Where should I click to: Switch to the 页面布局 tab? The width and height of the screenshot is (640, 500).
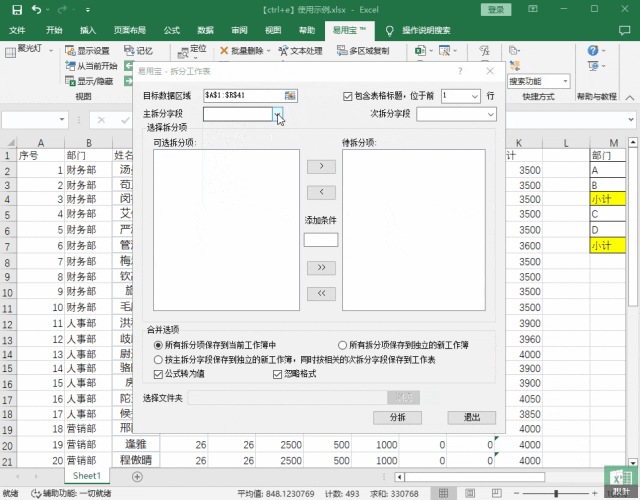tap(130, 30)
